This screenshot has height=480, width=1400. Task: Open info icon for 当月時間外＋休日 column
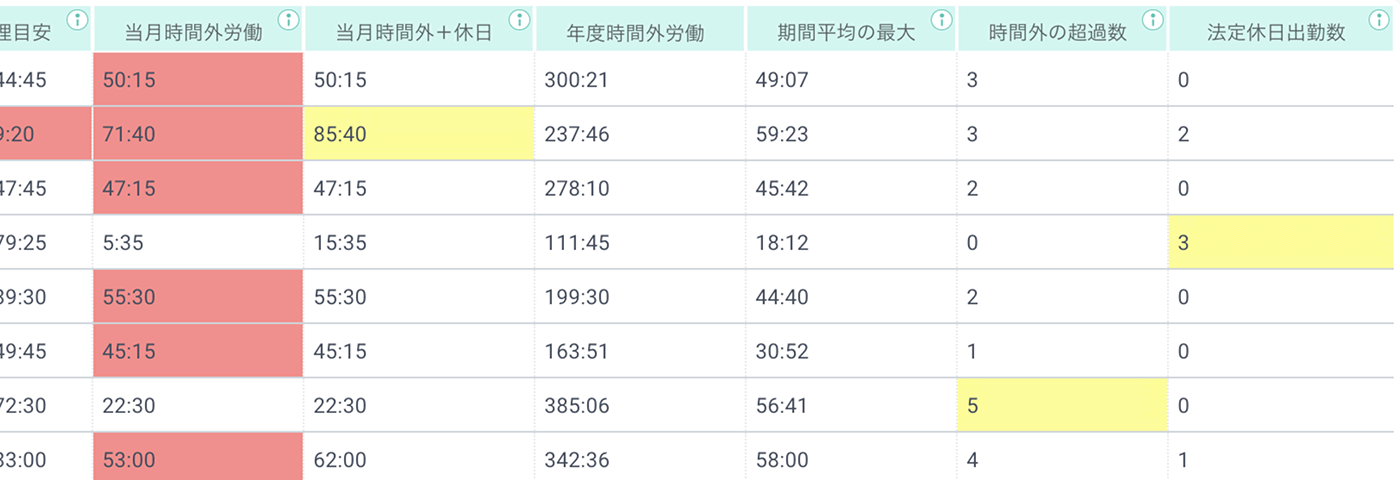click(518, 19)
